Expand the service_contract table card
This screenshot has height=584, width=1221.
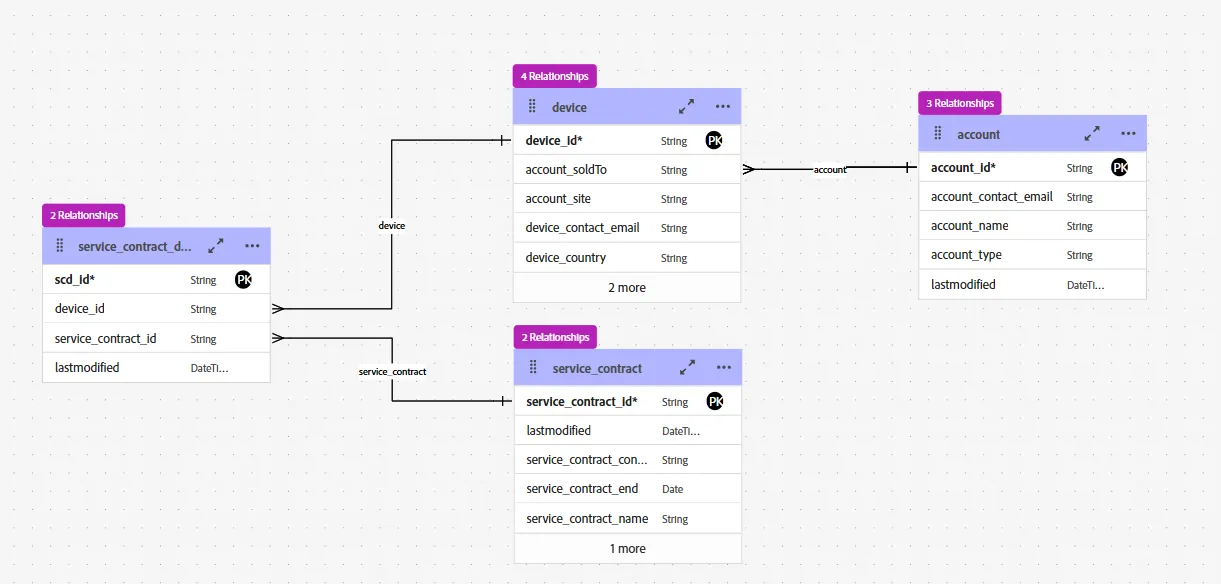pyautogui.click(x=687, y=368)
